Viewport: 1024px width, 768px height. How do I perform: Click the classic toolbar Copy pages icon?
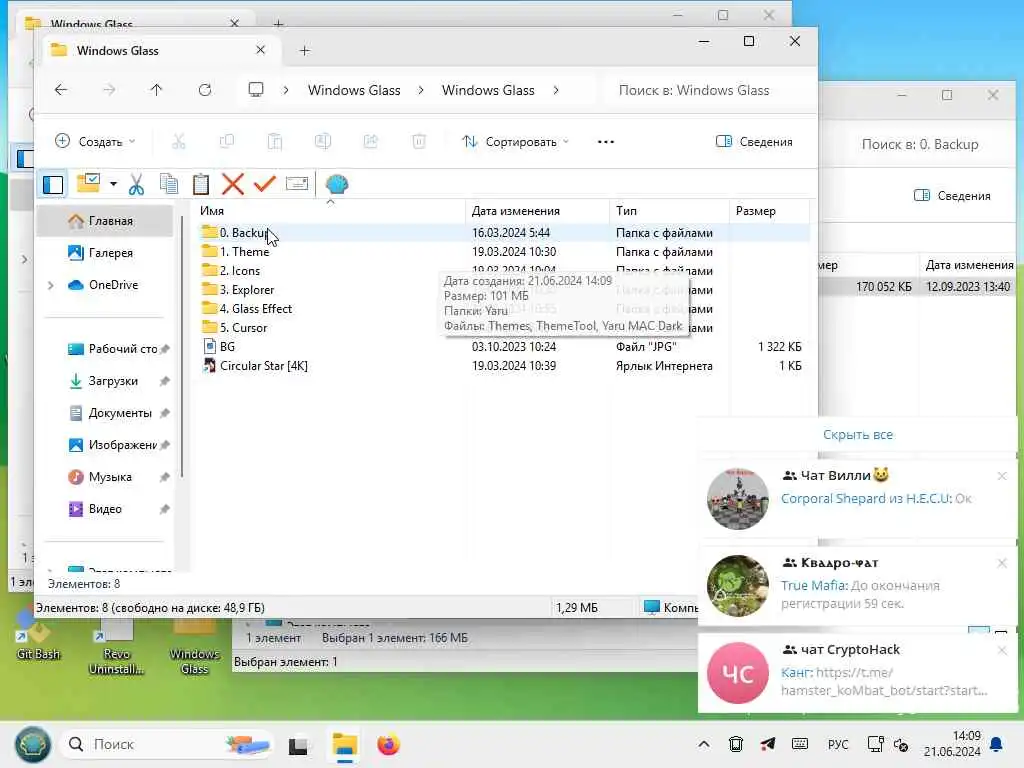[x=168, y=185]
